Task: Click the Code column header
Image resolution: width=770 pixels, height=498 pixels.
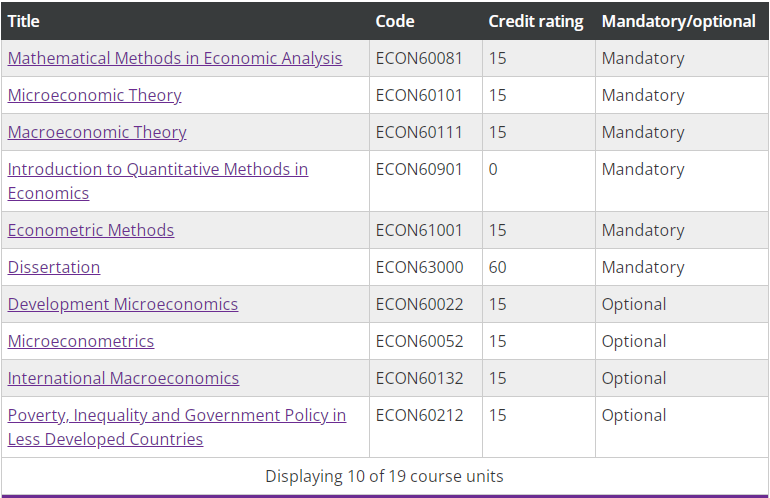Action: pos(395,21)
